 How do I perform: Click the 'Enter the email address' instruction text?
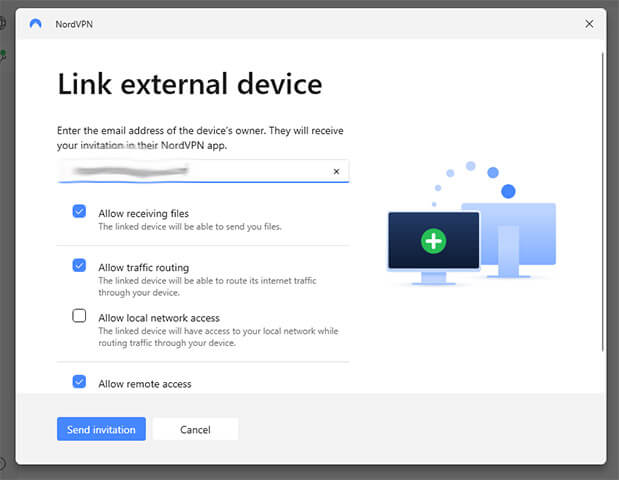(200, 138)
